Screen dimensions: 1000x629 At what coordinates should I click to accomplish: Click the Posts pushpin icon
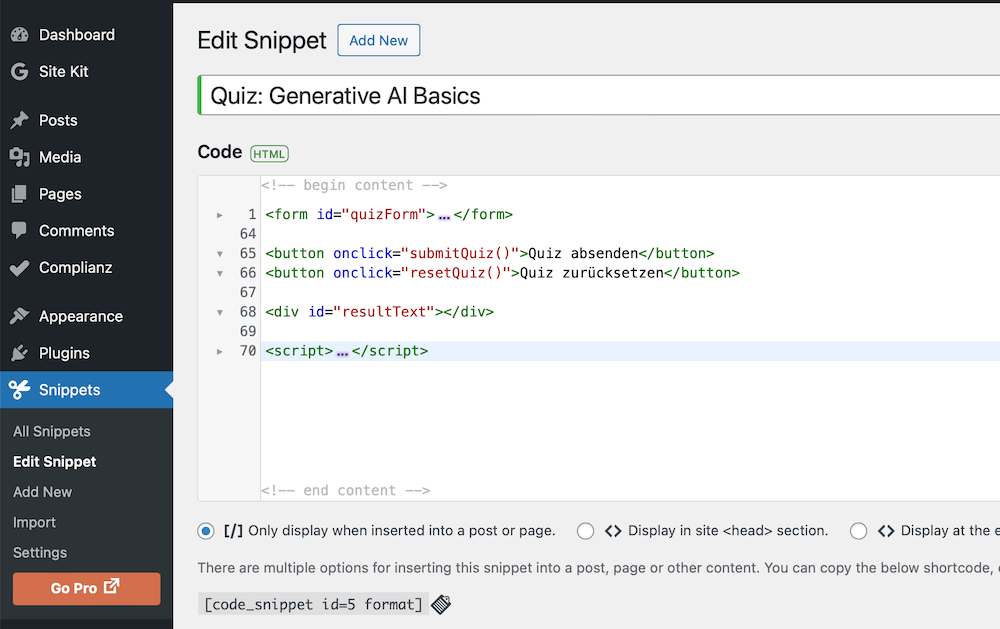click(19, 120)
